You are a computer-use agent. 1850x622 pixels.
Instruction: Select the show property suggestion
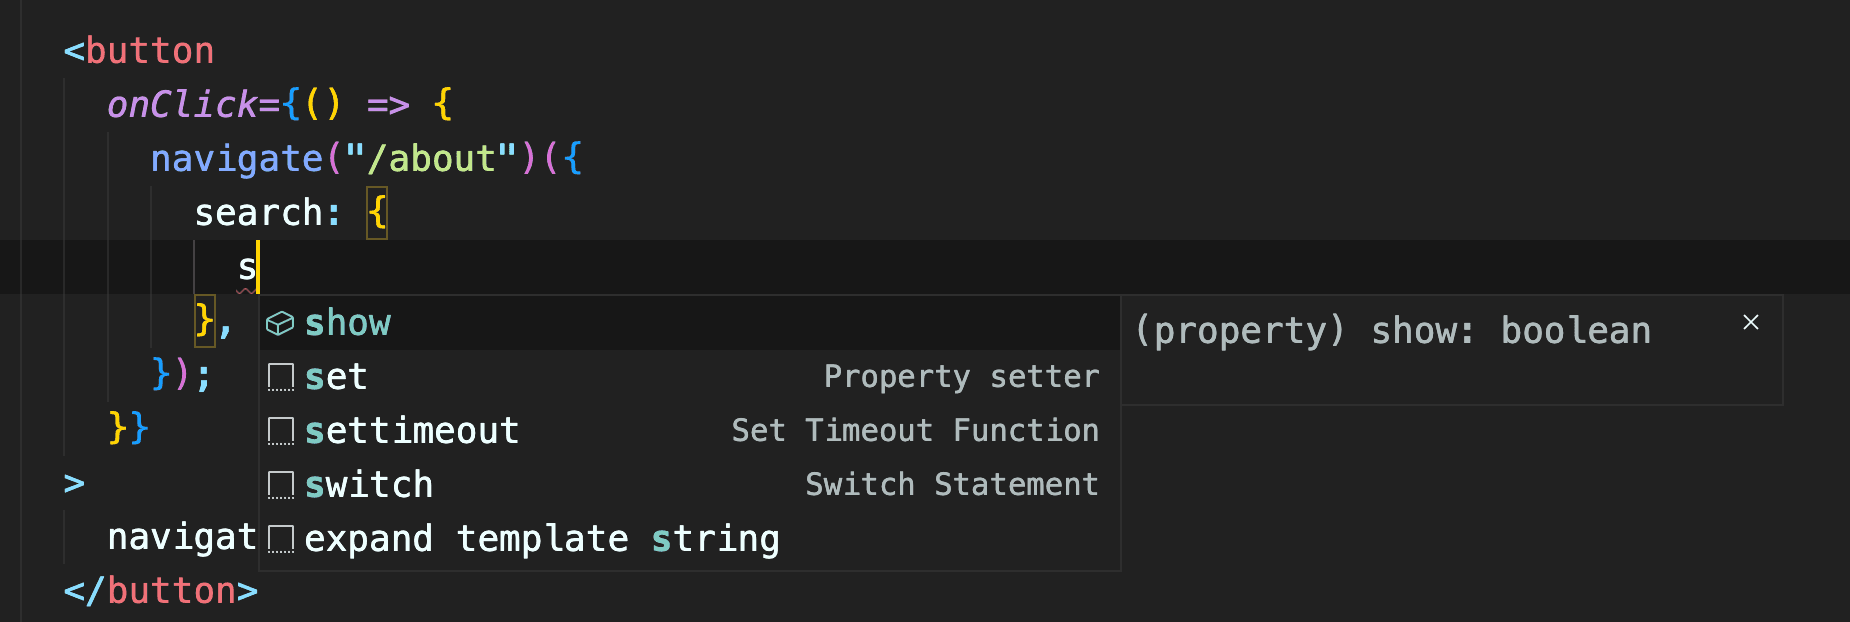690,323
